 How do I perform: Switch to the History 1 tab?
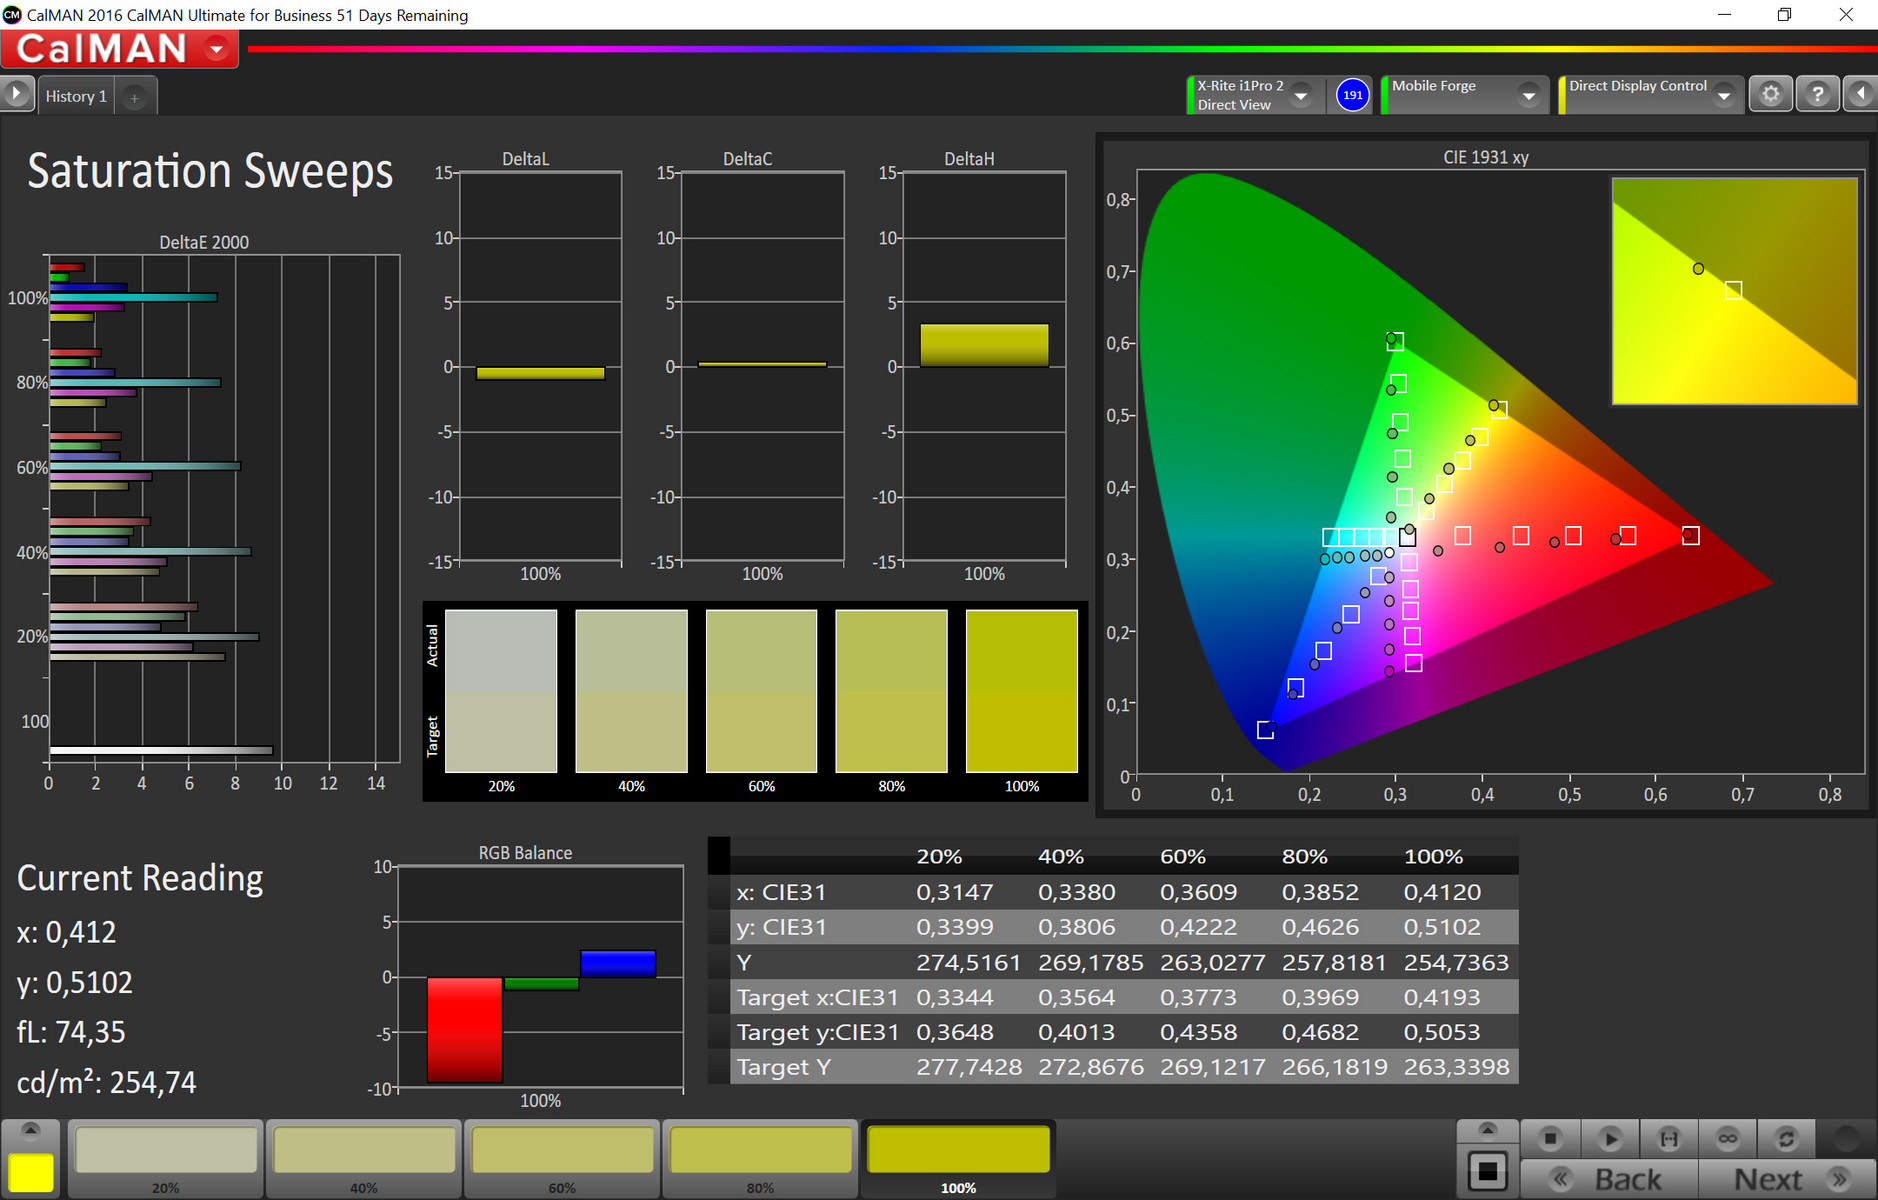[76, 96]
